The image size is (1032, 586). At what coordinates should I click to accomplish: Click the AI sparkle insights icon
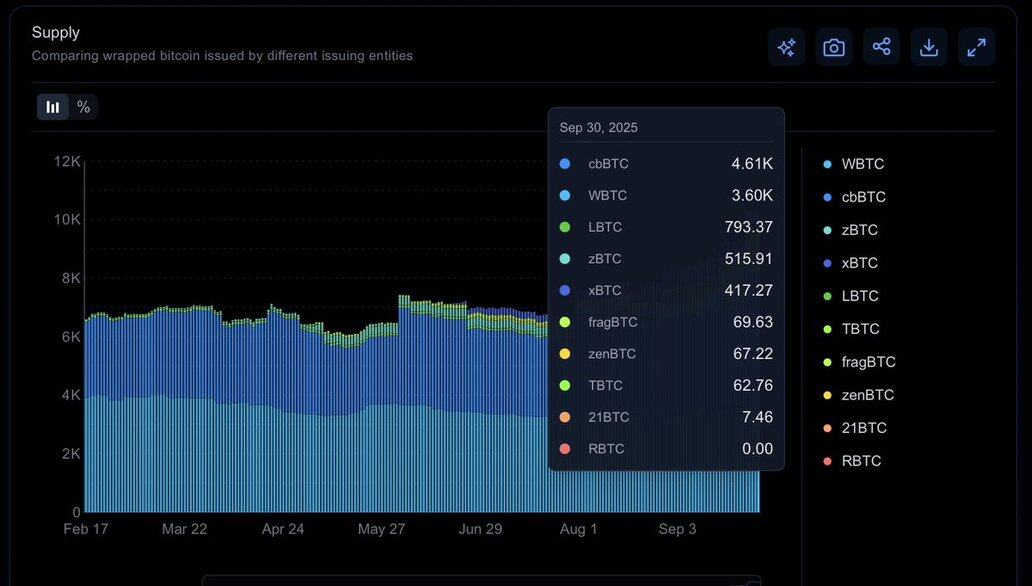[787, 47]
